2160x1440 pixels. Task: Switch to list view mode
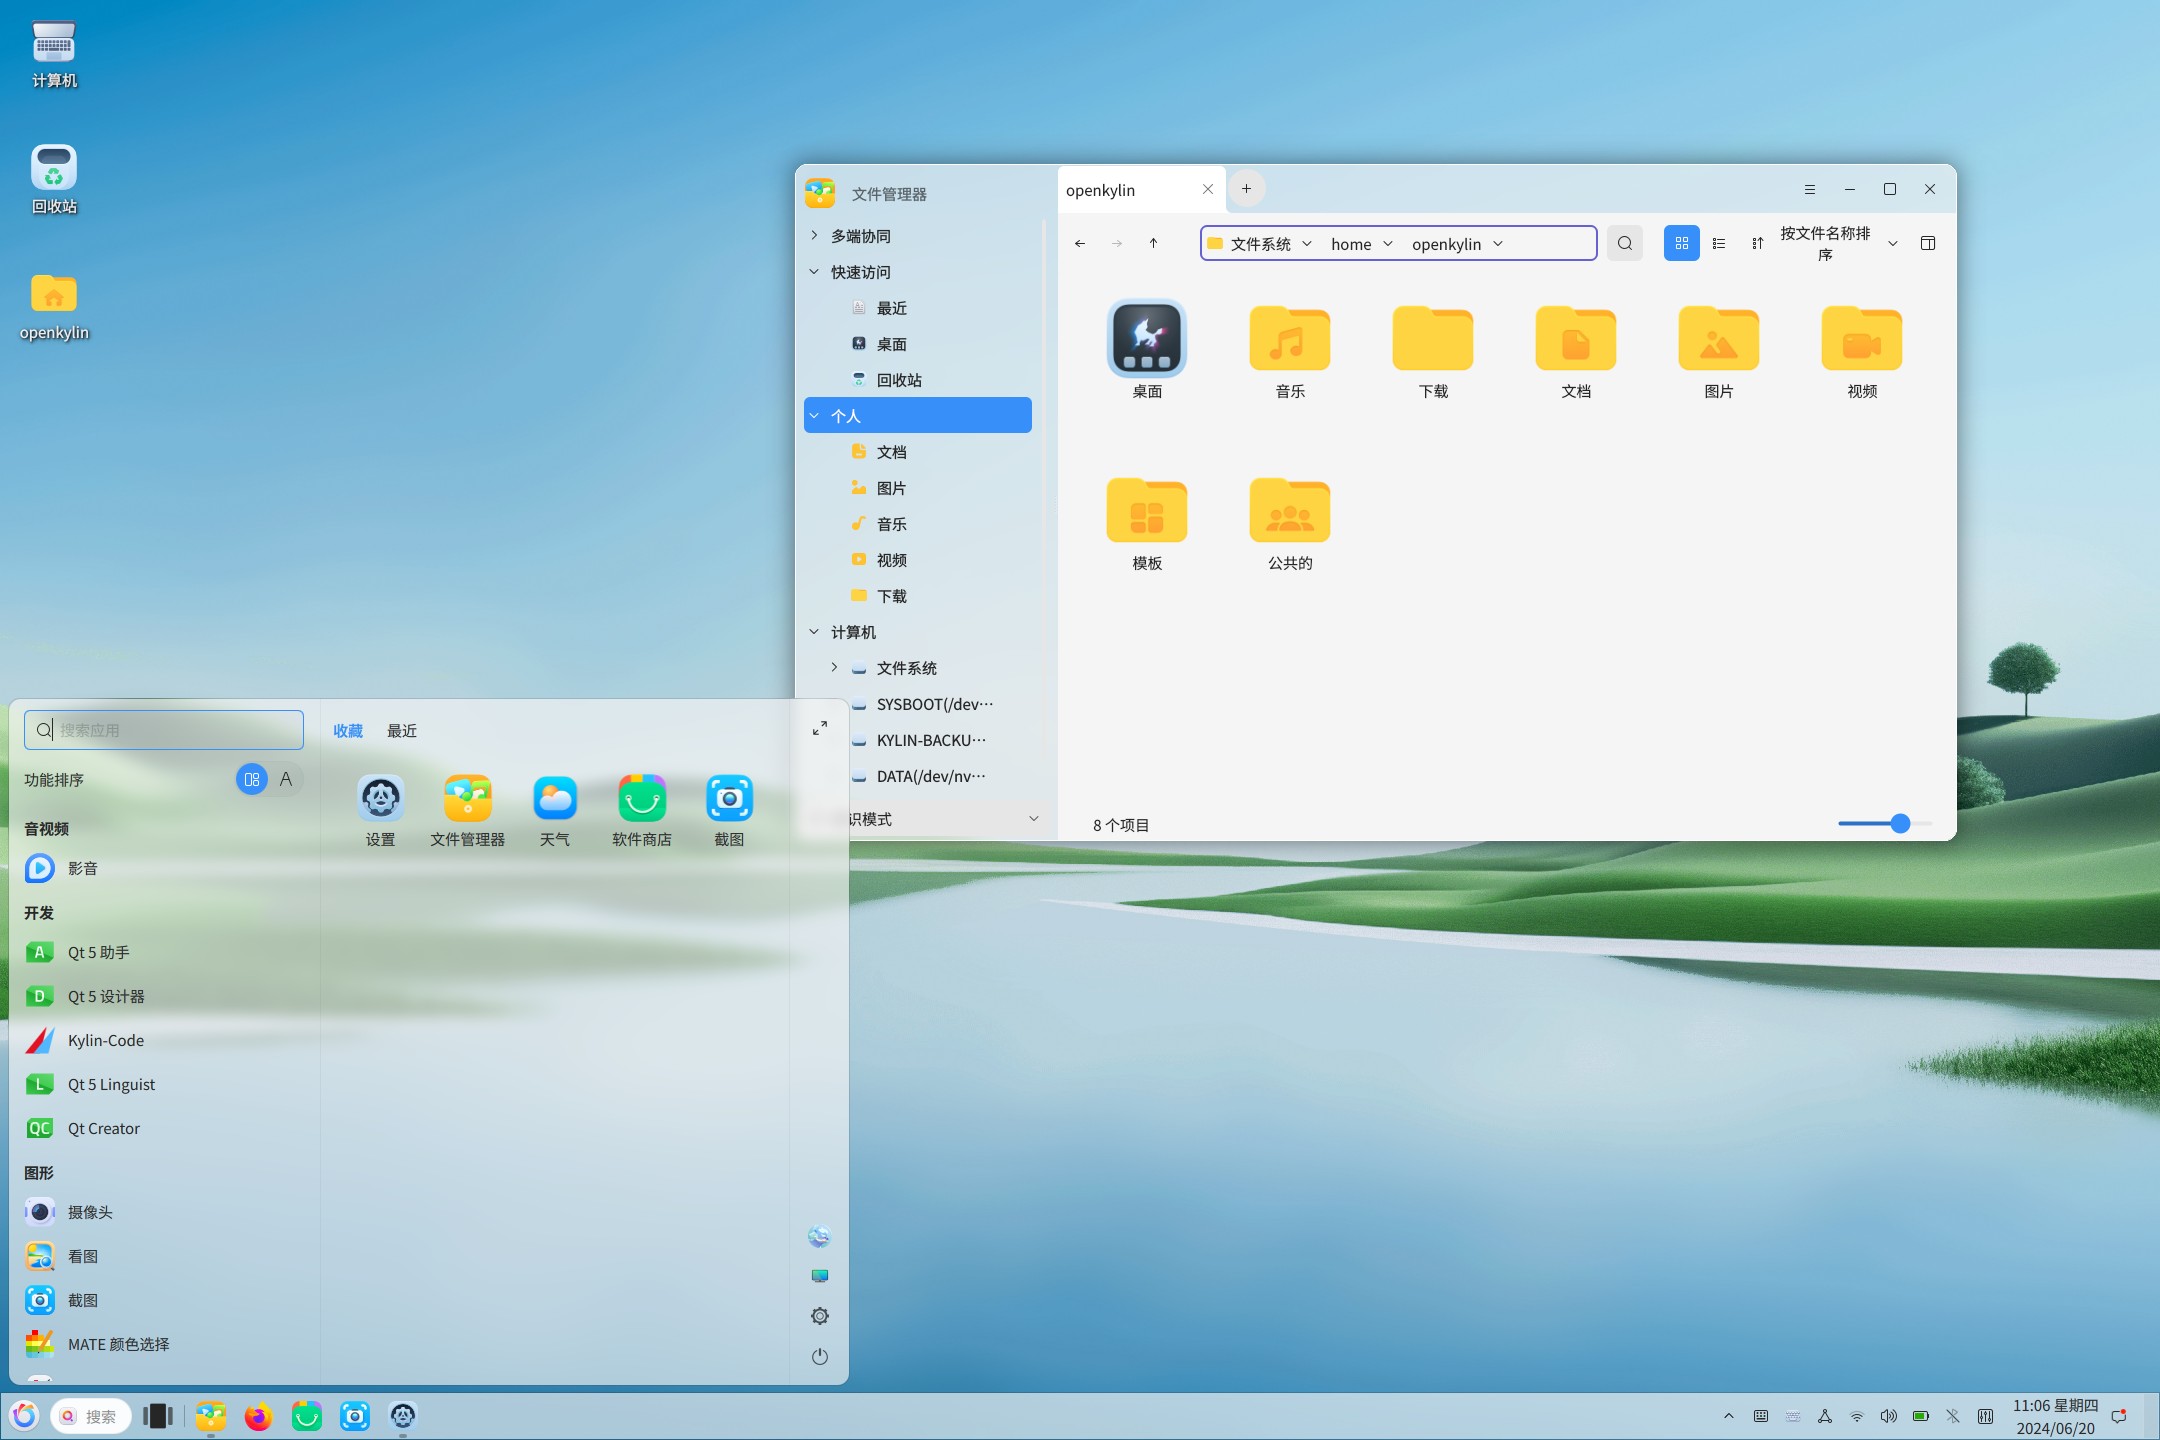(1719, 243)
